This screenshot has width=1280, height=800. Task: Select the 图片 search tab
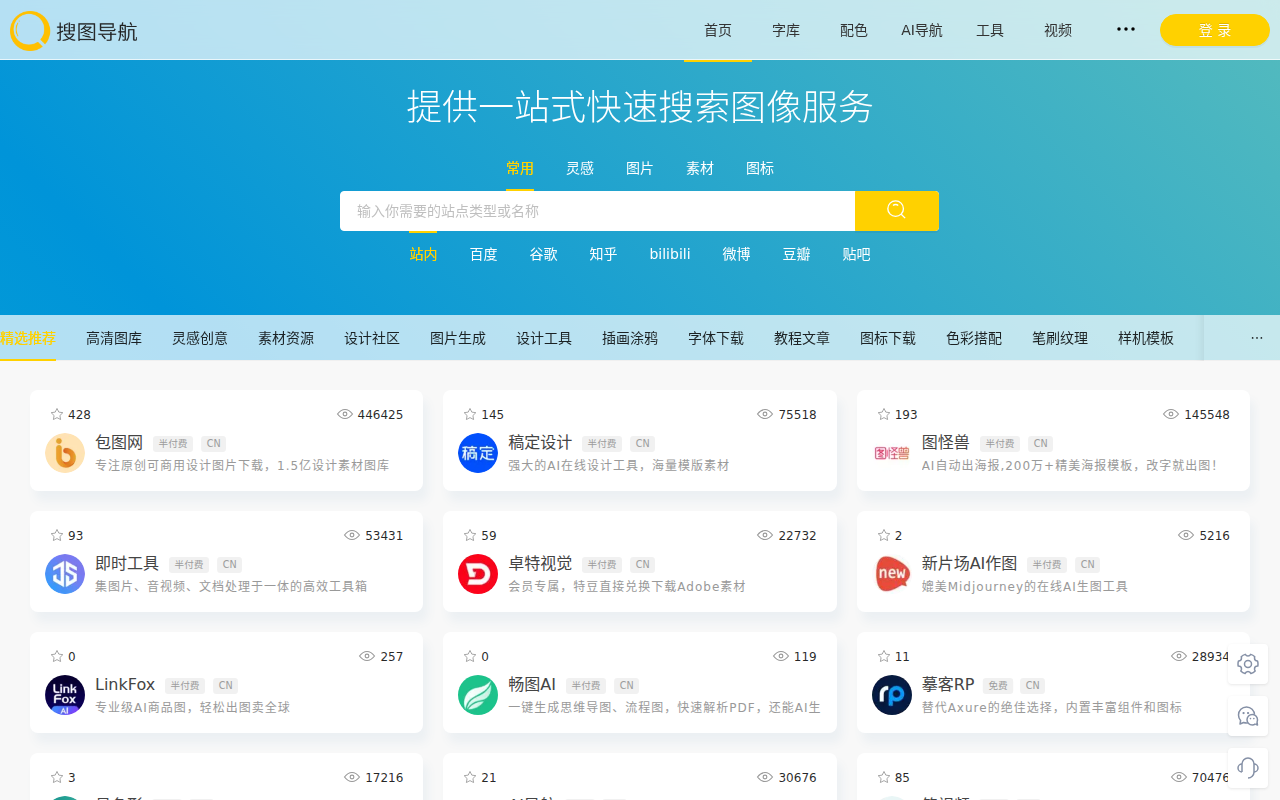click(640, 168)
